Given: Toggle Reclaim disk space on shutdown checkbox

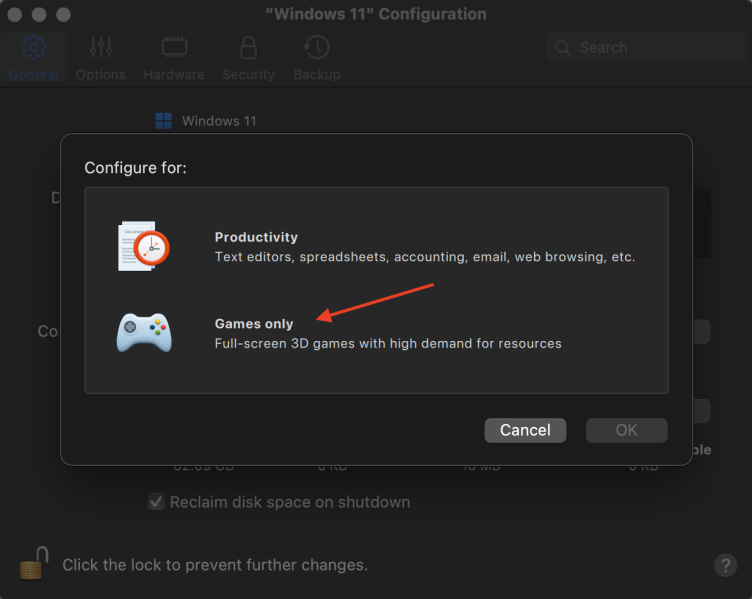Looking at the screenshot, I should pos(156,502).
